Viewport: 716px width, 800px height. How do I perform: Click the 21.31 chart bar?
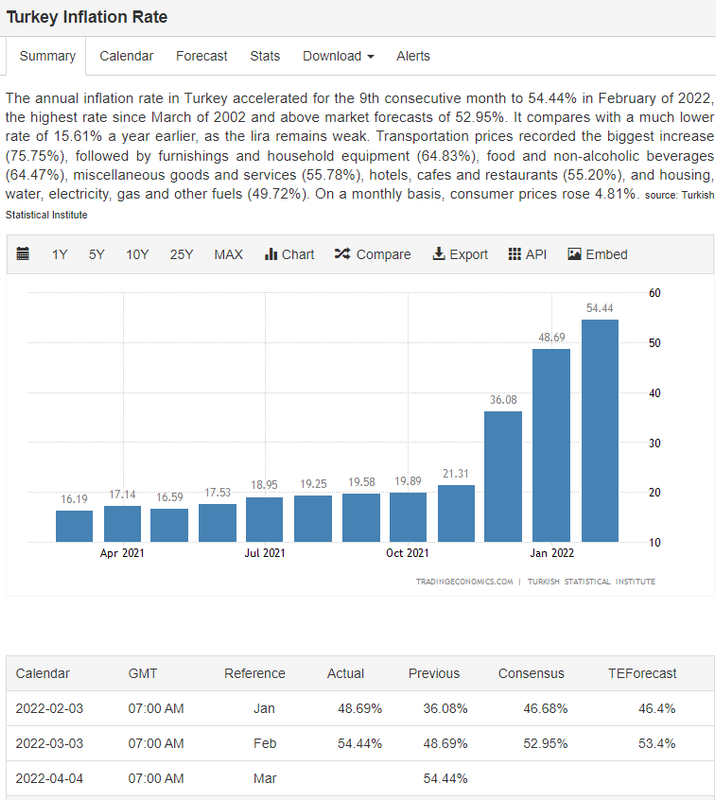point(456,513)
